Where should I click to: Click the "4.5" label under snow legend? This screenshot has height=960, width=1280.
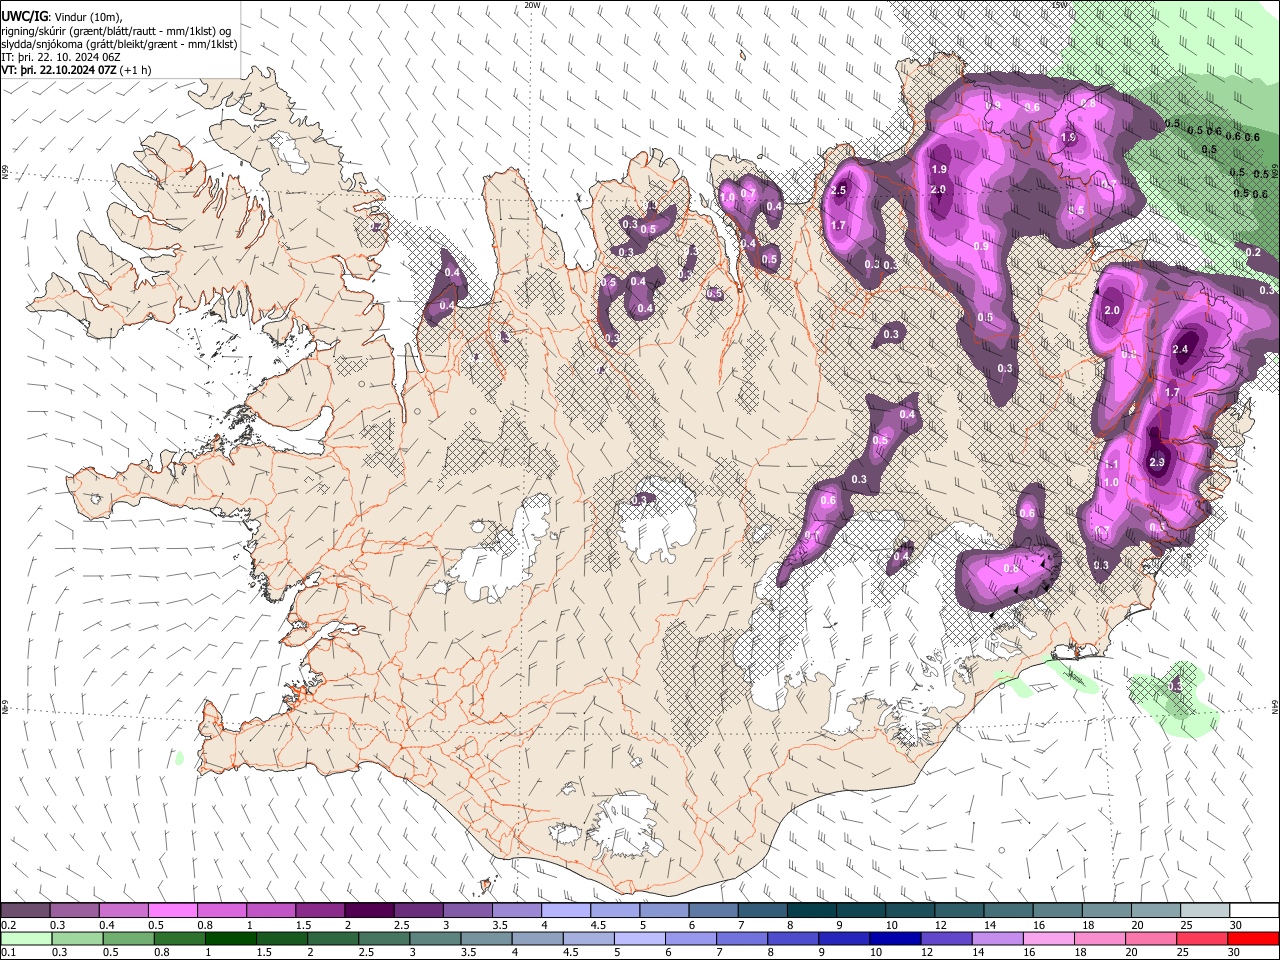[598, 925]
